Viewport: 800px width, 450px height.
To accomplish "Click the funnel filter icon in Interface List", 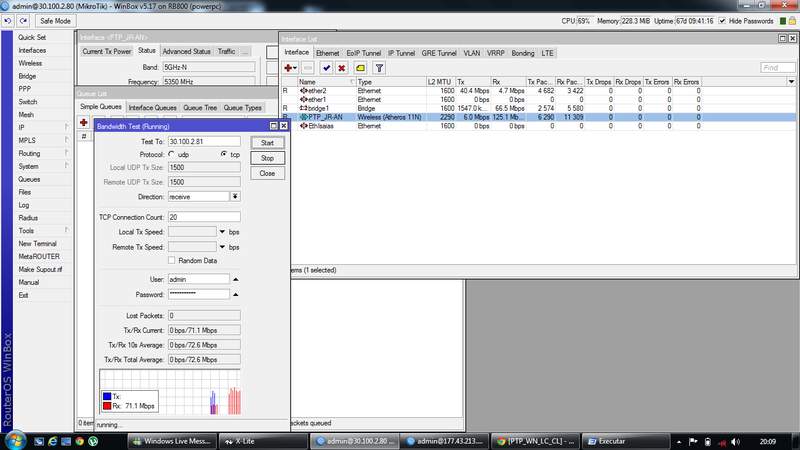I will [x=379, y=68].
